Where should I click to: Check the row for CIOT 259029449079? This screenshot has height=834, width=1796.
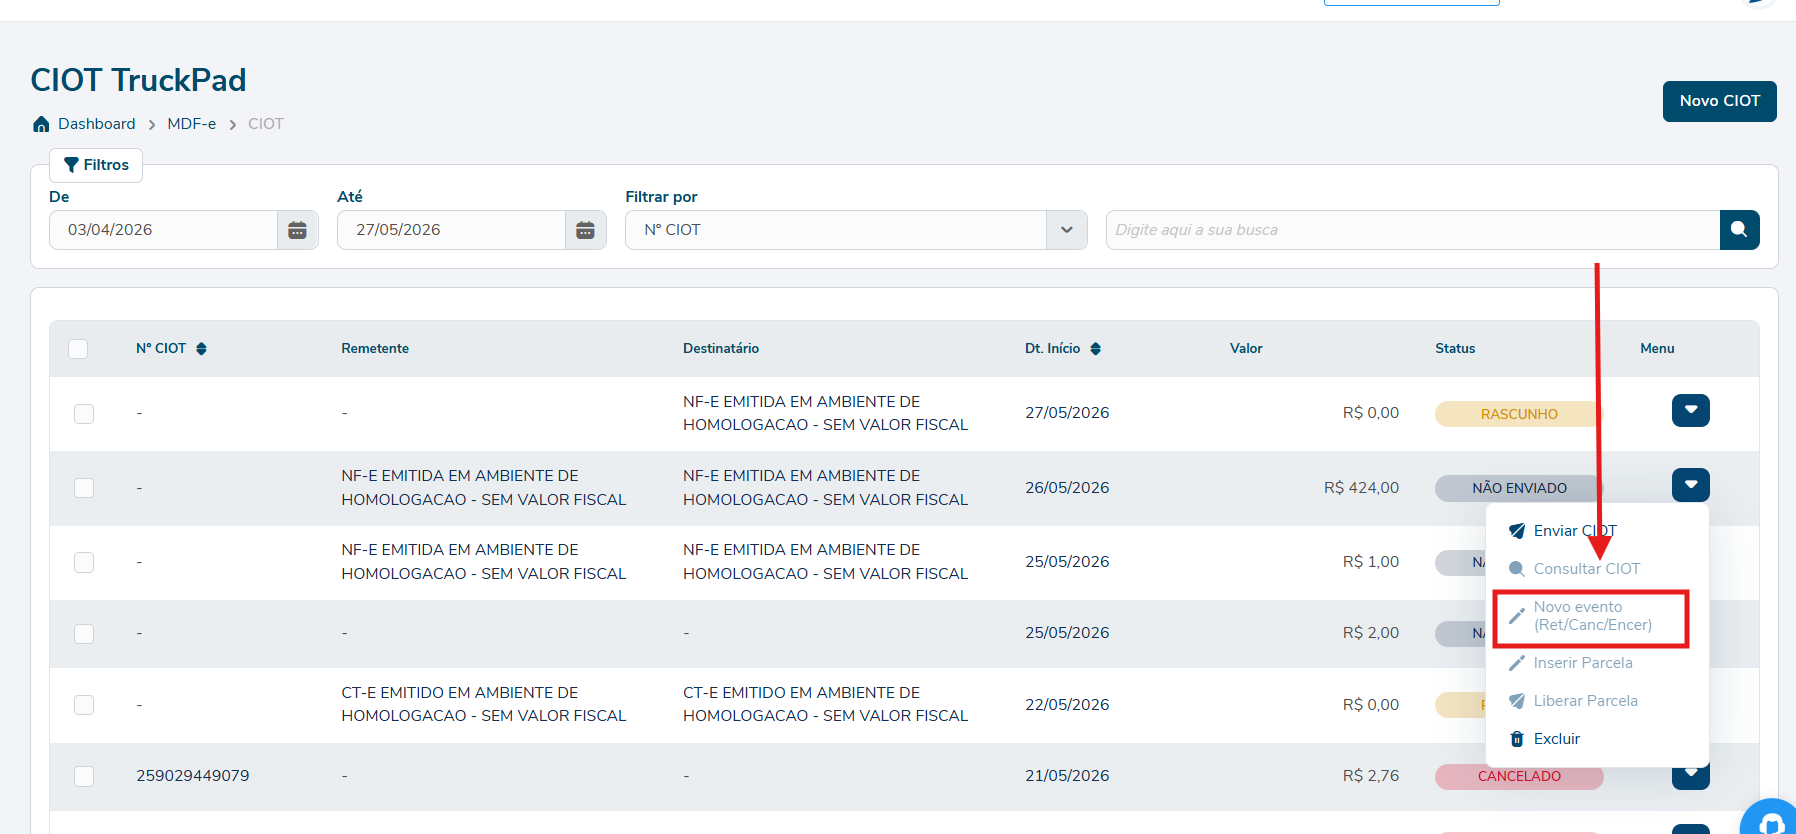84,776
